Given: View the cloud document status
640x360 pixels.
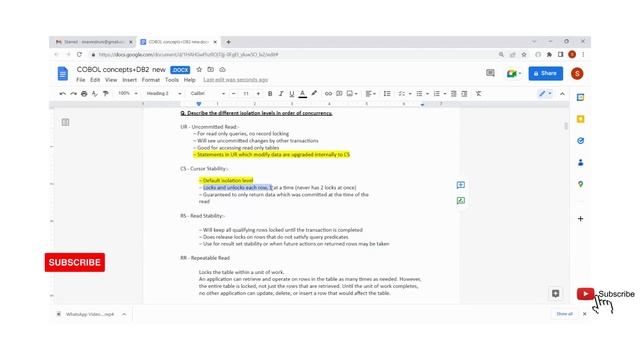Looking at the screenshot, I should (222, 70).
